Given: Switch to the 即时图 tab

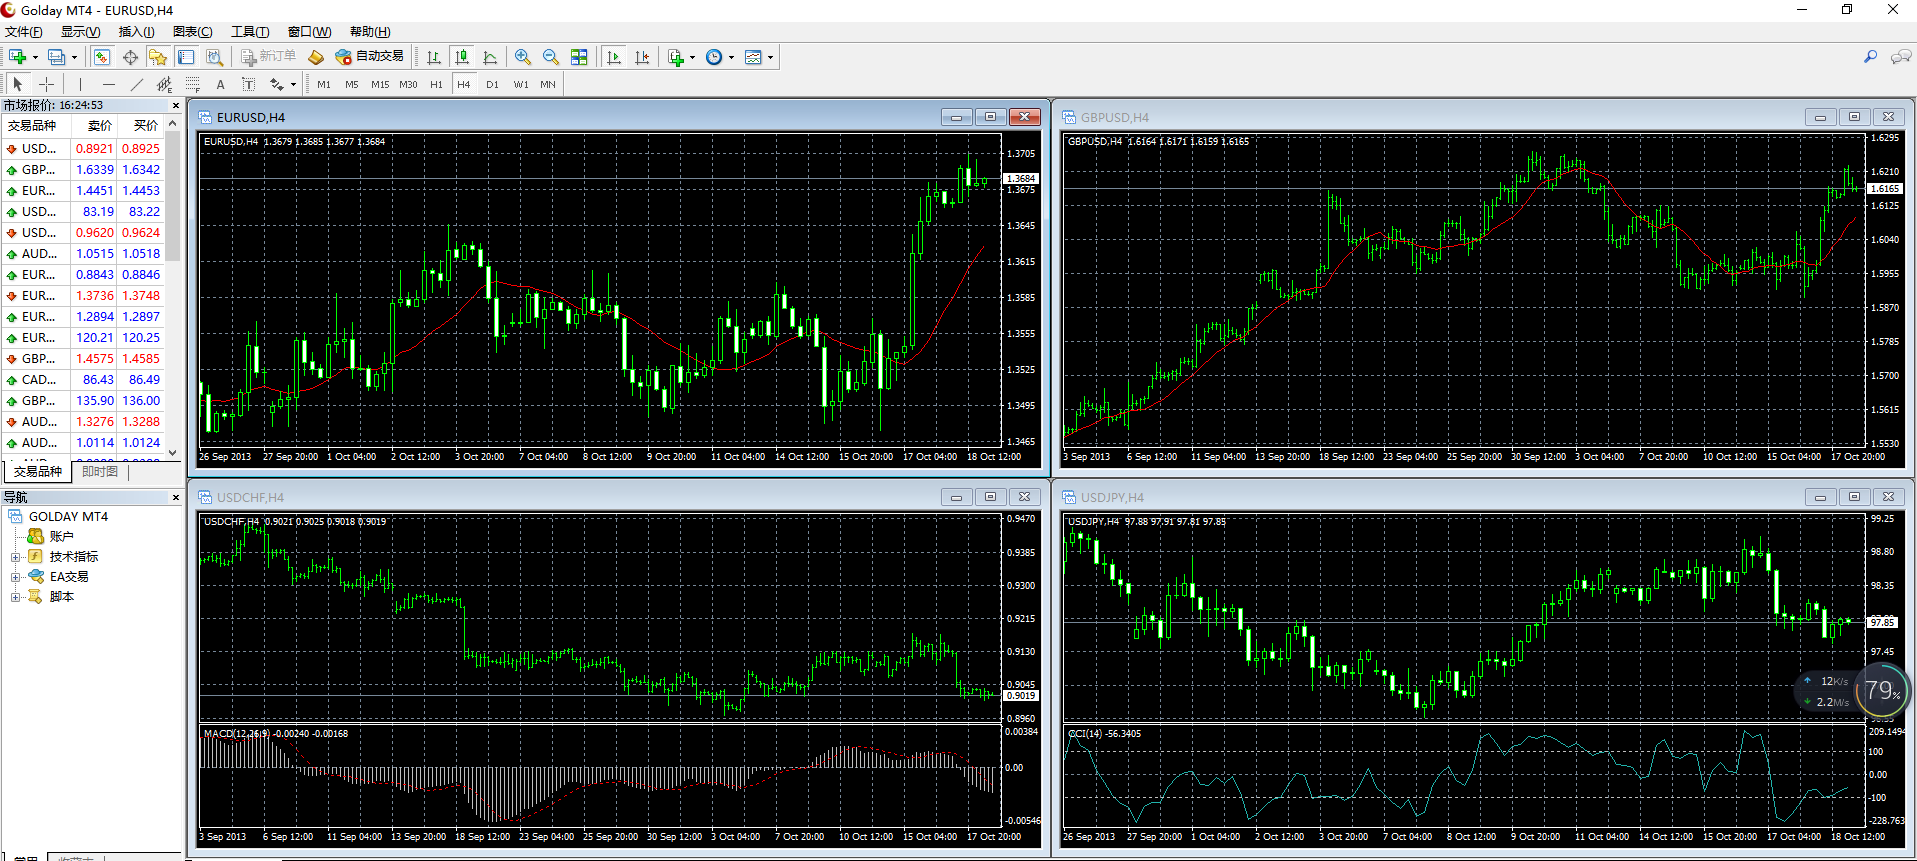Looking at the screenshot, I should 100,471.
